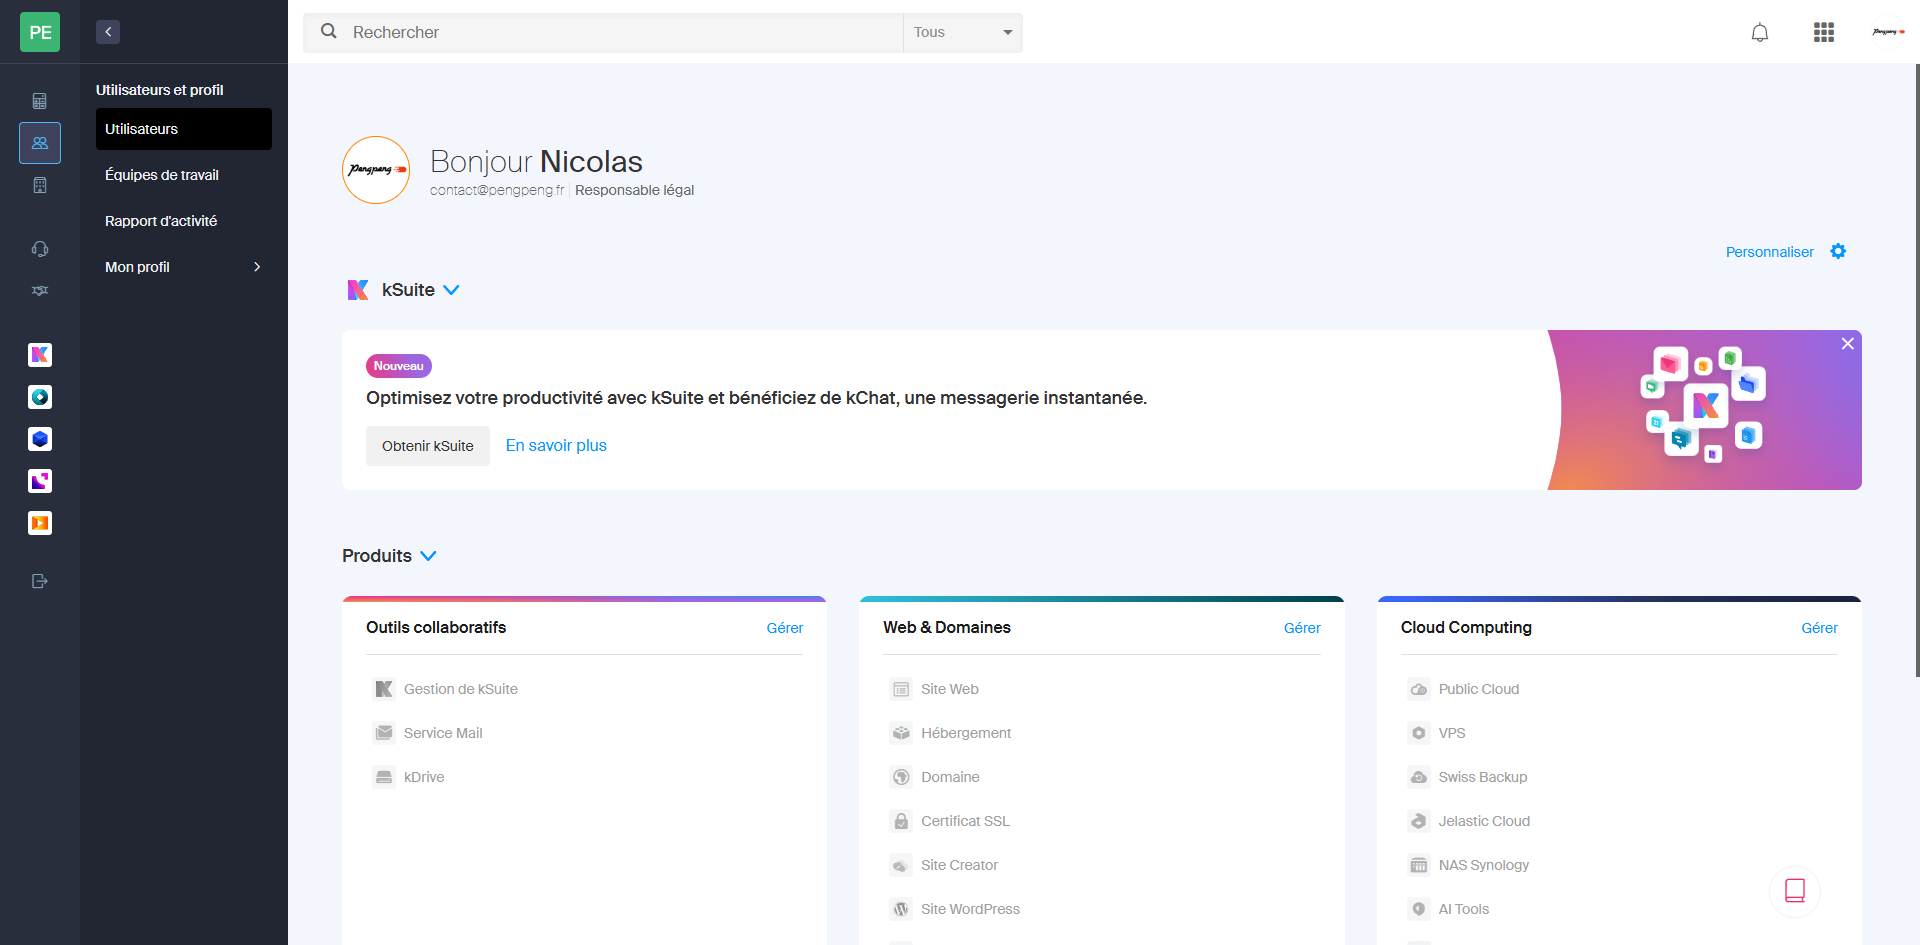Screen dimensions: 1920x945
Task: Open AI Tools product
Action: [1449, 909]
